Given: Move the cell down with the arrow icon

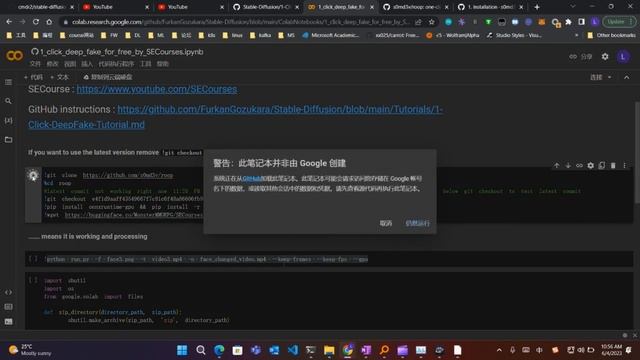Looking at the screenshot, I should (x=568, y=165).
